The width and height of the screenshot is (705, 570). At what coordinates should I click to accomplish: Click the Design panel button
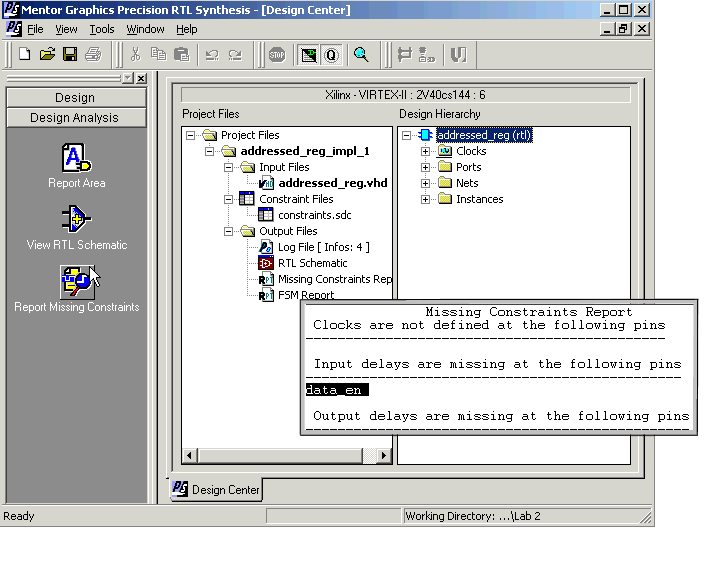coord(76,98)
